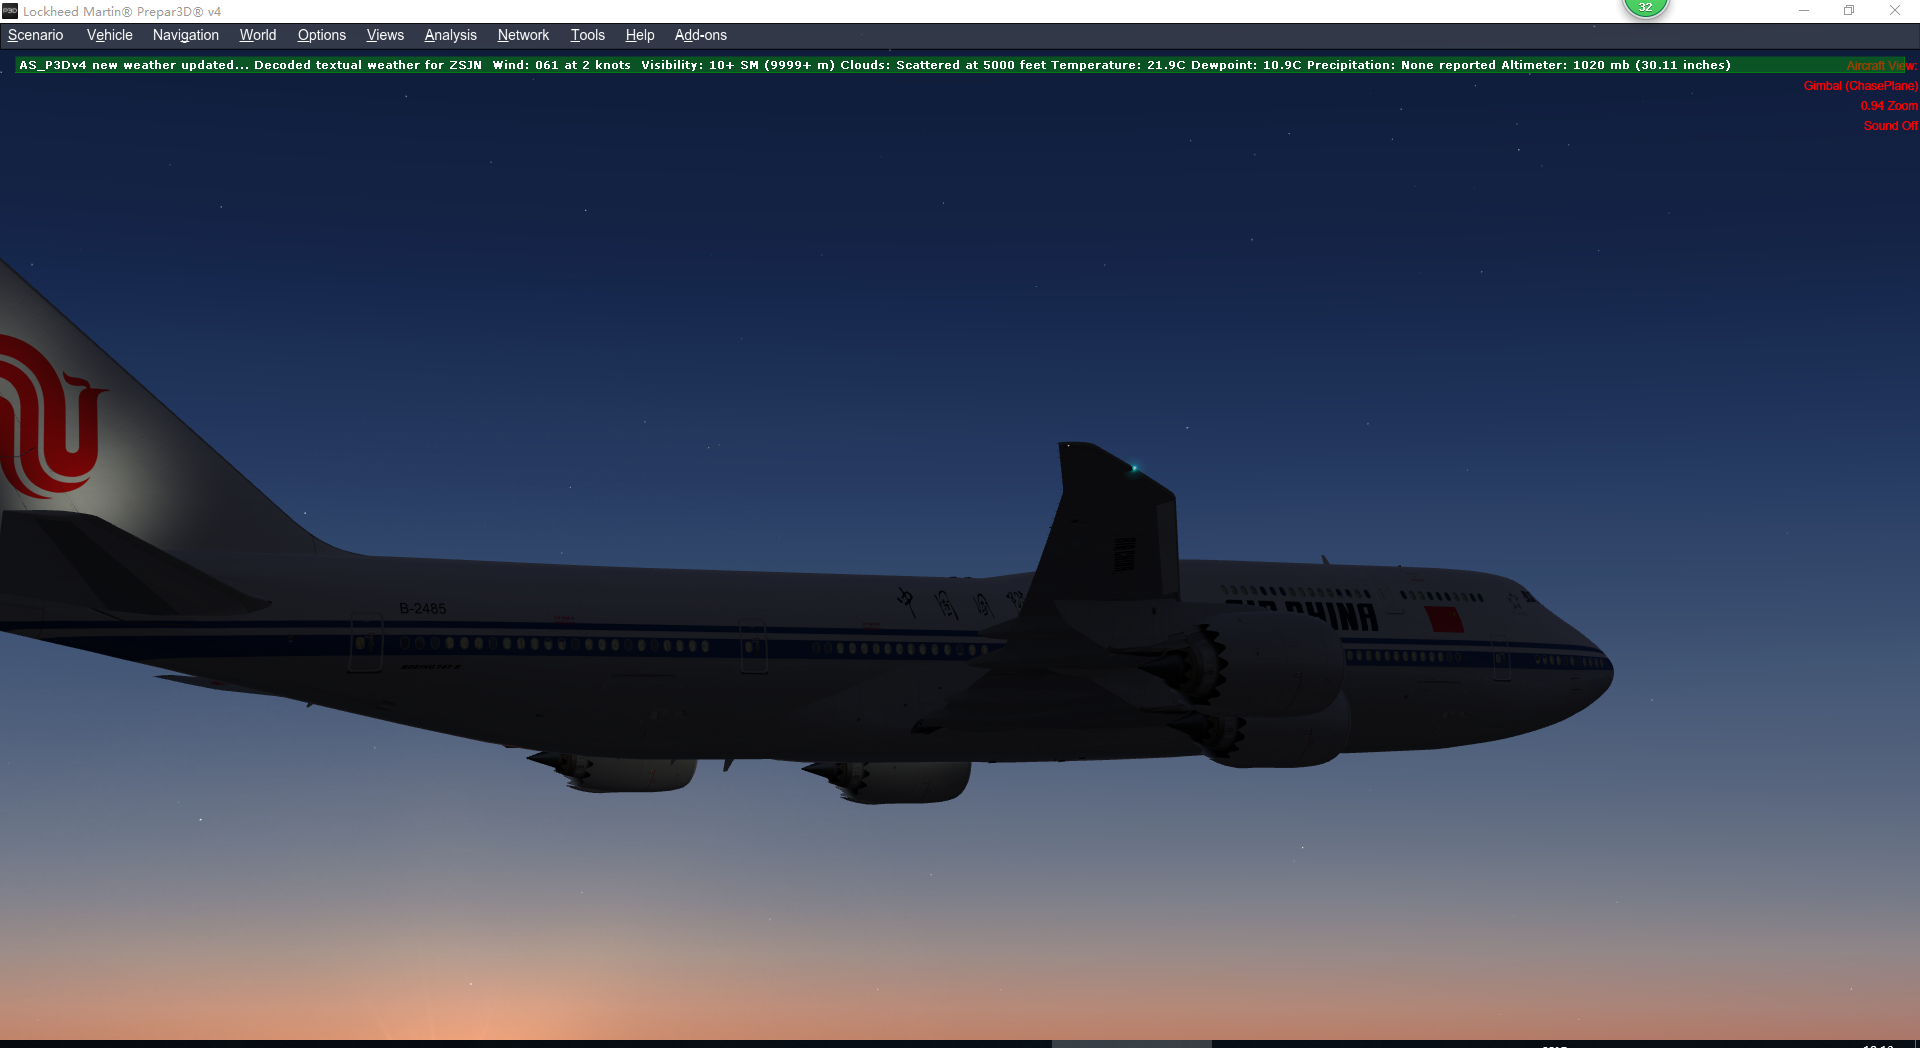The height and width of the screenshot is (1048, 1920).
Task: Click the AS_P3Dv4 weather update message bar
Action: tap(960, 65)
